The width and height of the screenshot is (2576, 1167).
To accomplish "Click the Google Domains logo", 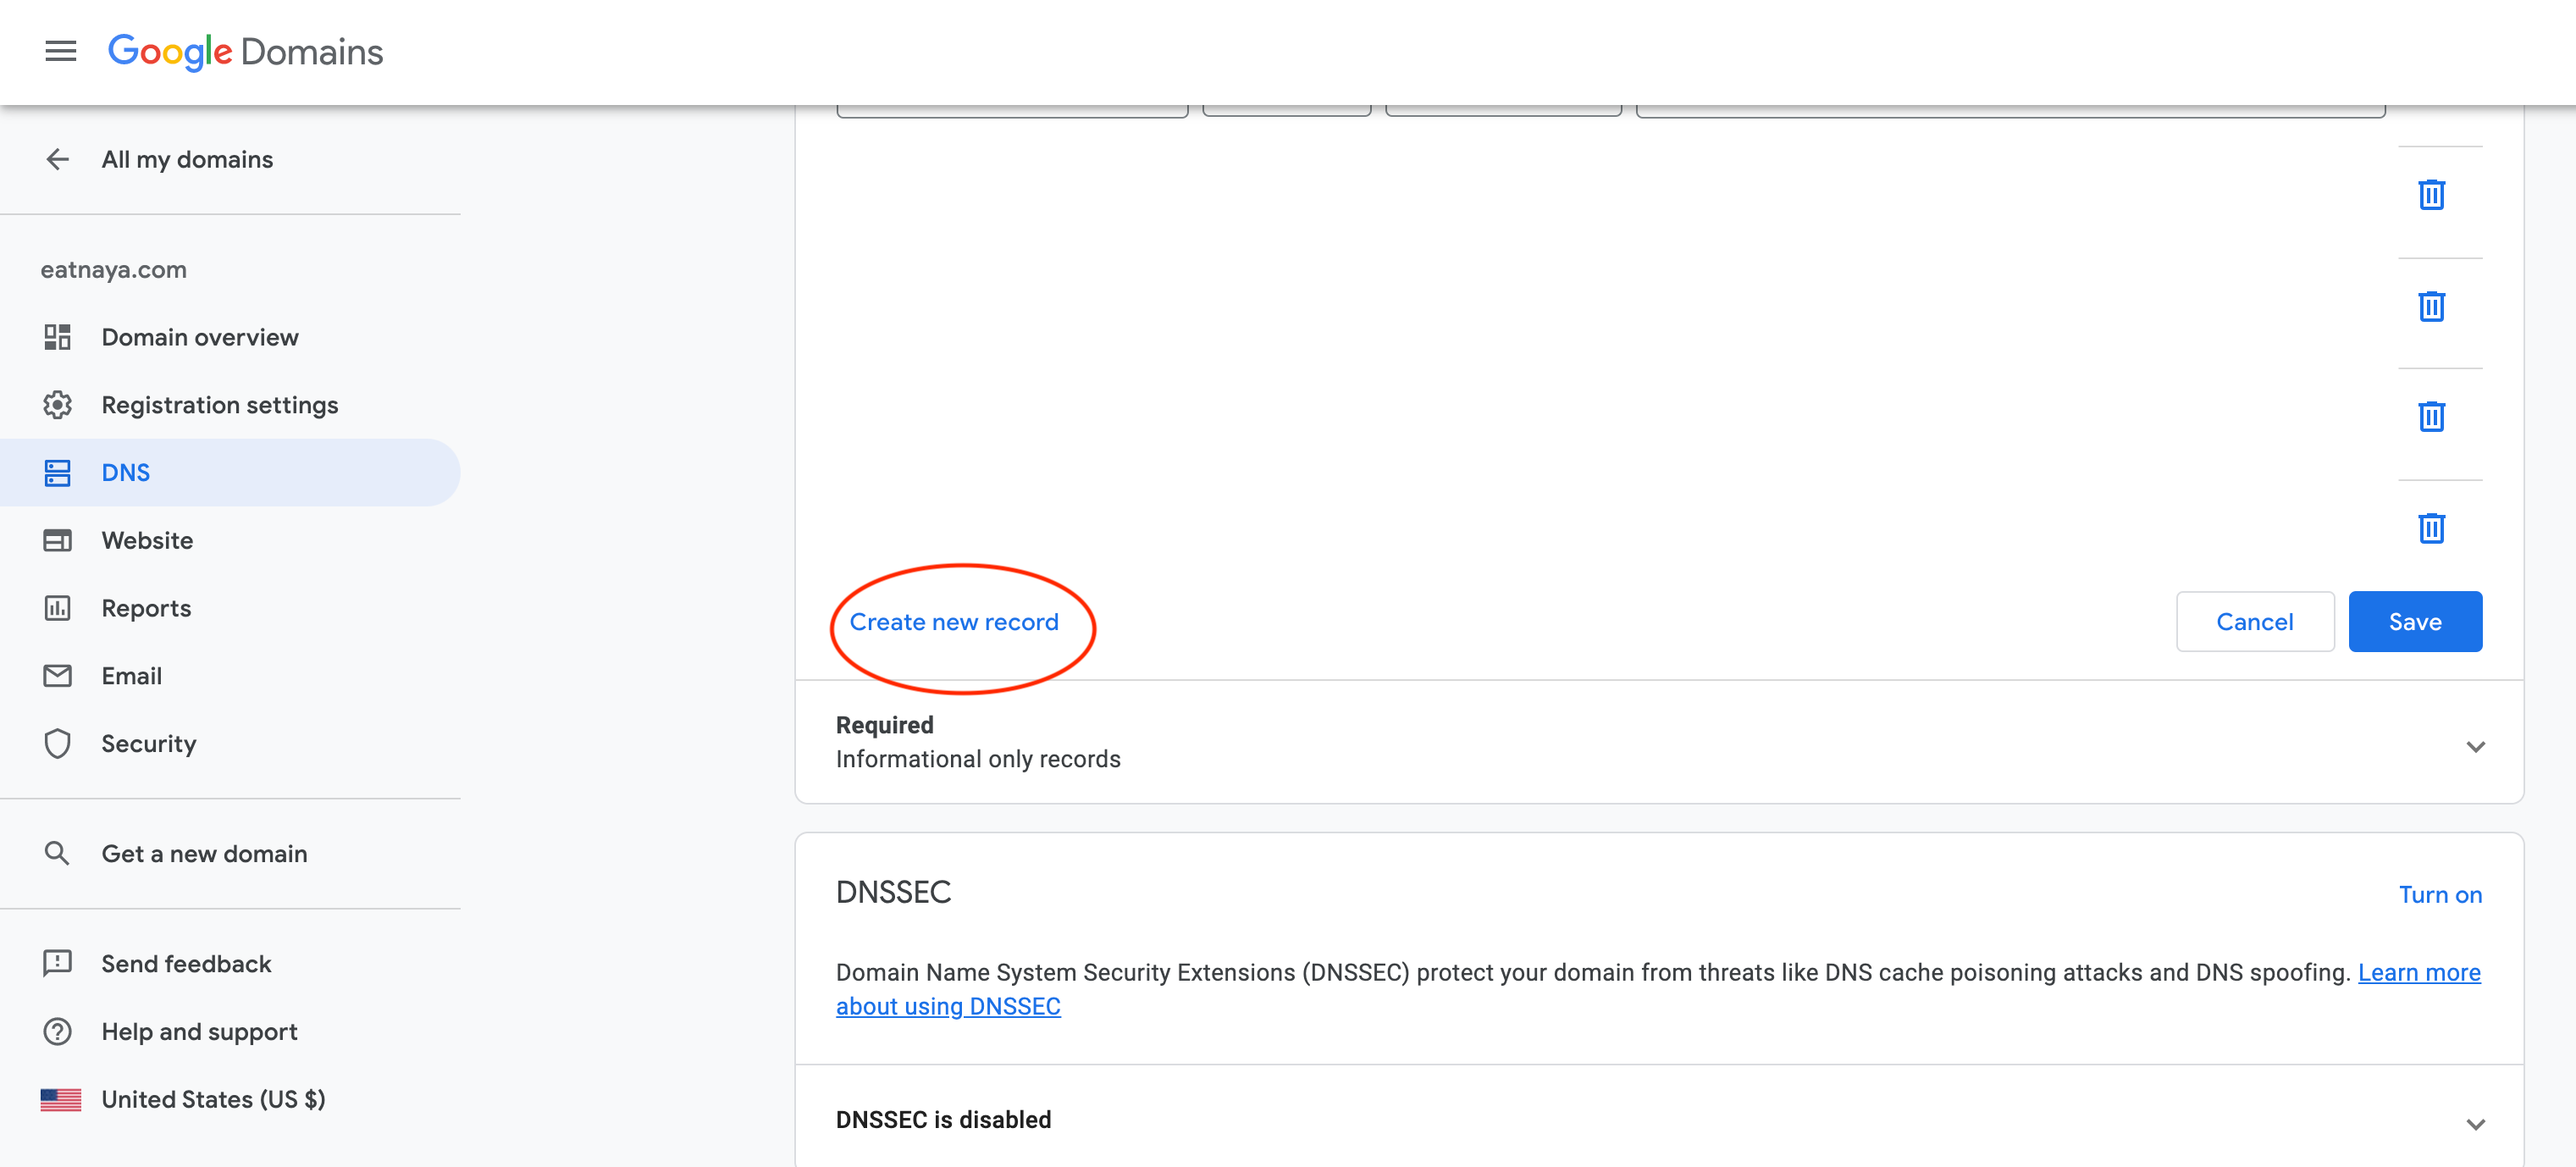I will (x=245, y=51).
